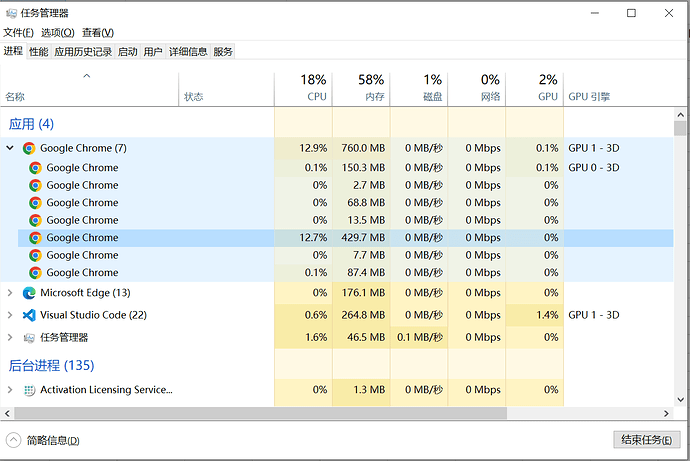Open the 启动 tab
The width and height of the screenshot is (690, 461).
(127, 52)
